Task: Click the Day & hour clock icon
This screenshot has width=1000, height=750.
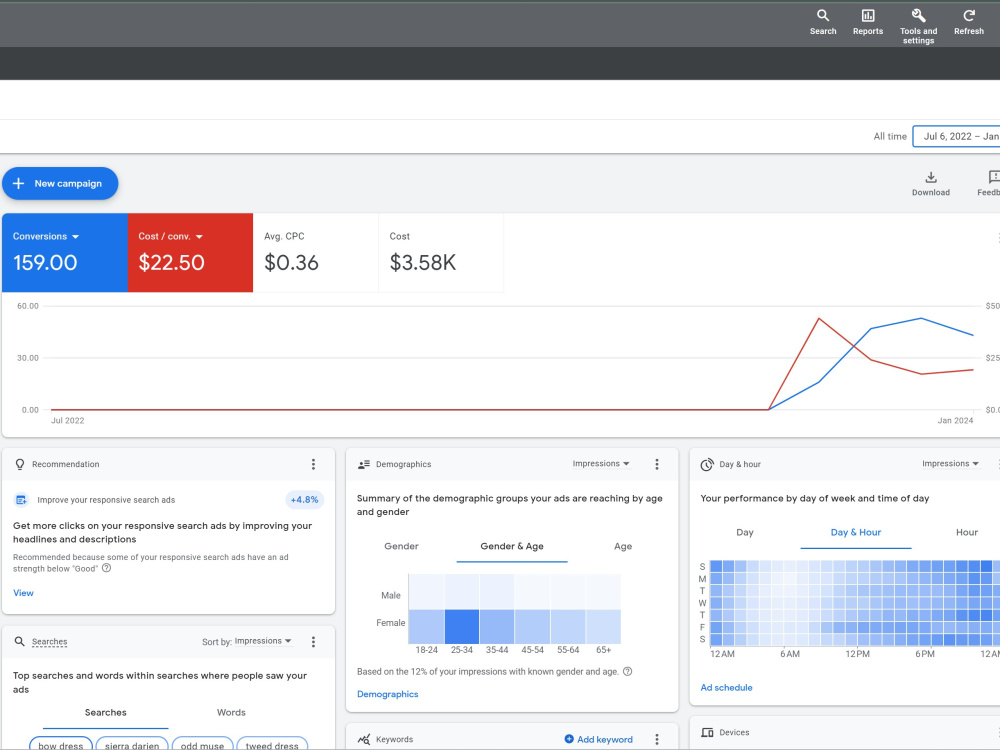Action: [x=707, y=464]
